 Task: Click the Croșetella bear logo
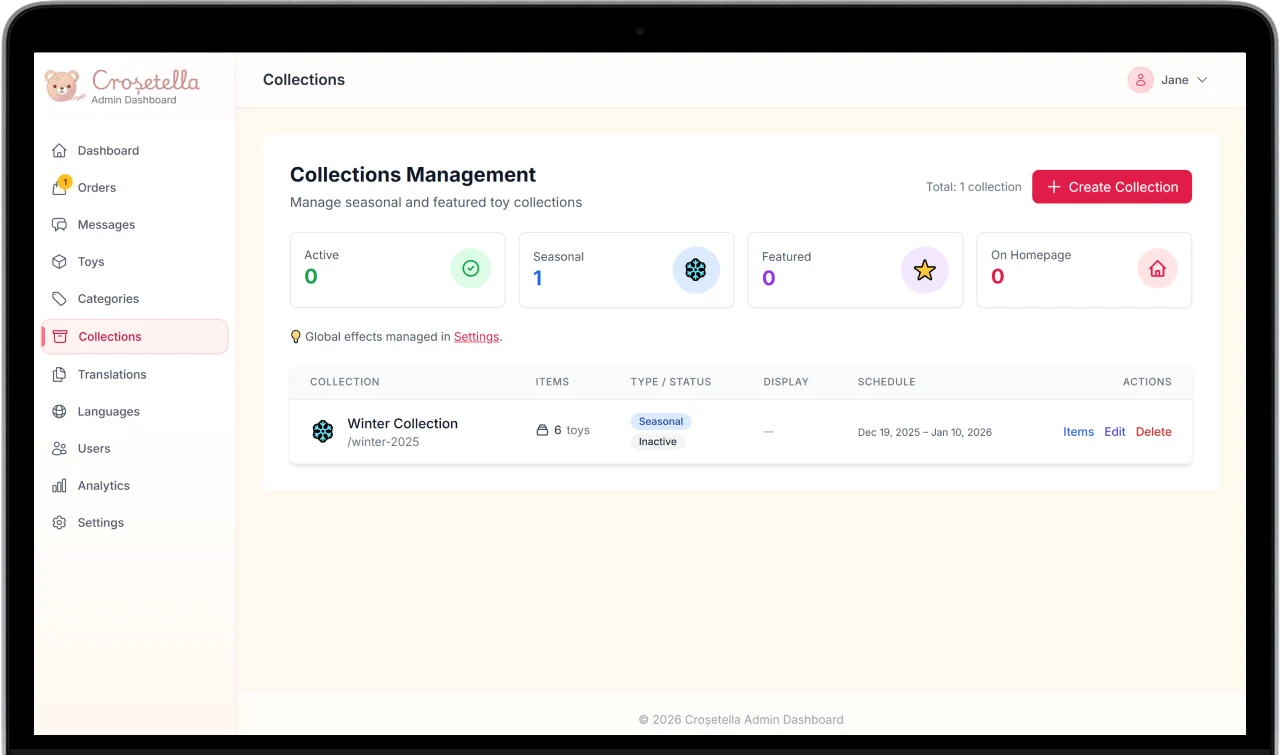pos(62,86)
